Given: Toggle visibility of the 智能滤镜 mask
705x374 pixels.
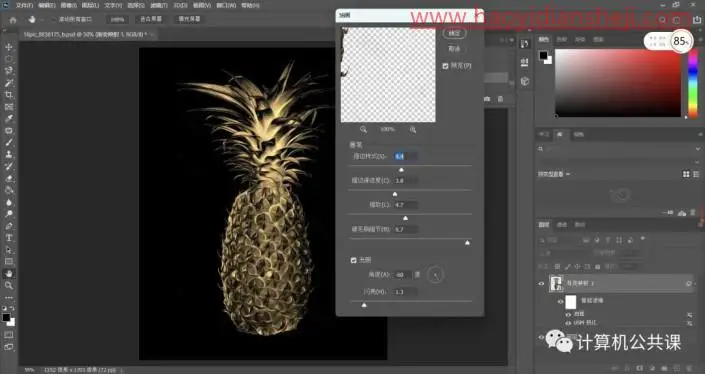Looking at the screenshot, I should click(x=560, y=302).
